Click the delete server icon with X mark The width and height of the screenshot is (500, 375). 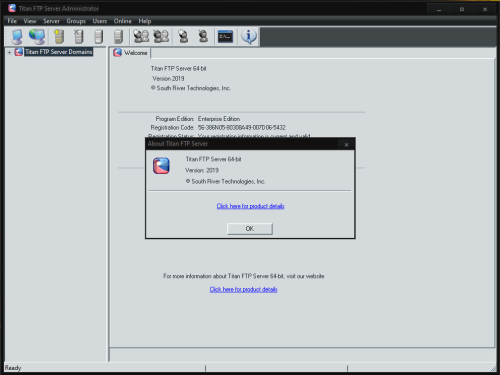click(79, 36)
